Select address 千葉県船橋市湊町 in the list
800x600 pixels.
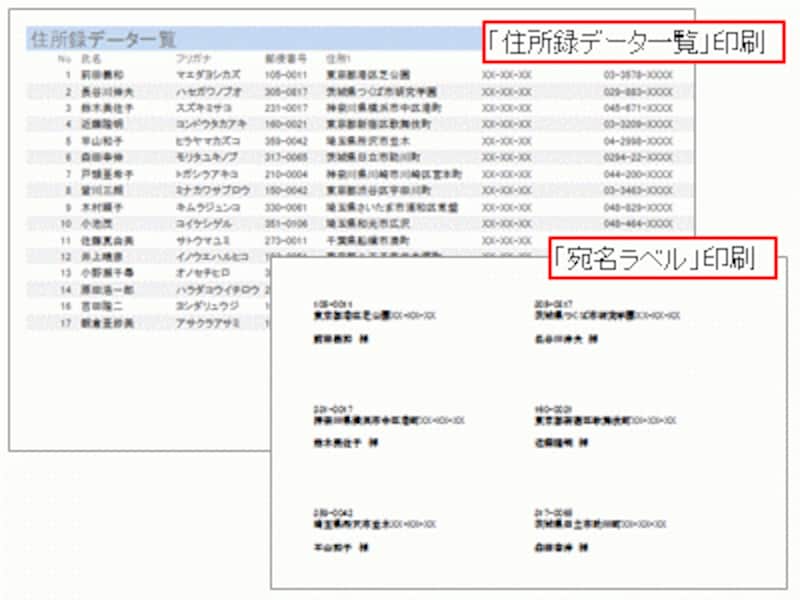tap(368, 240)
